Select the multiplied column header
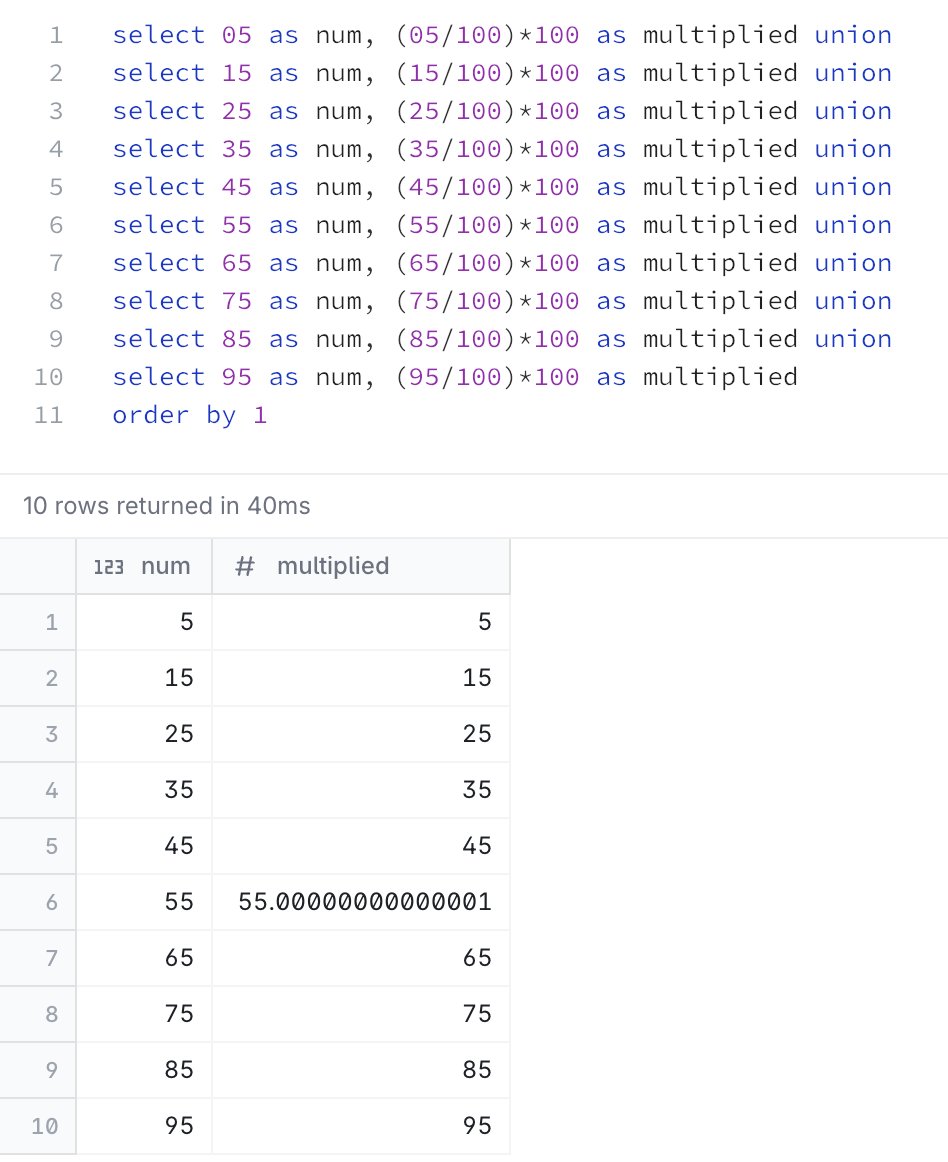The height and width of the screenshot is (1162, 948). click(361, 566)
